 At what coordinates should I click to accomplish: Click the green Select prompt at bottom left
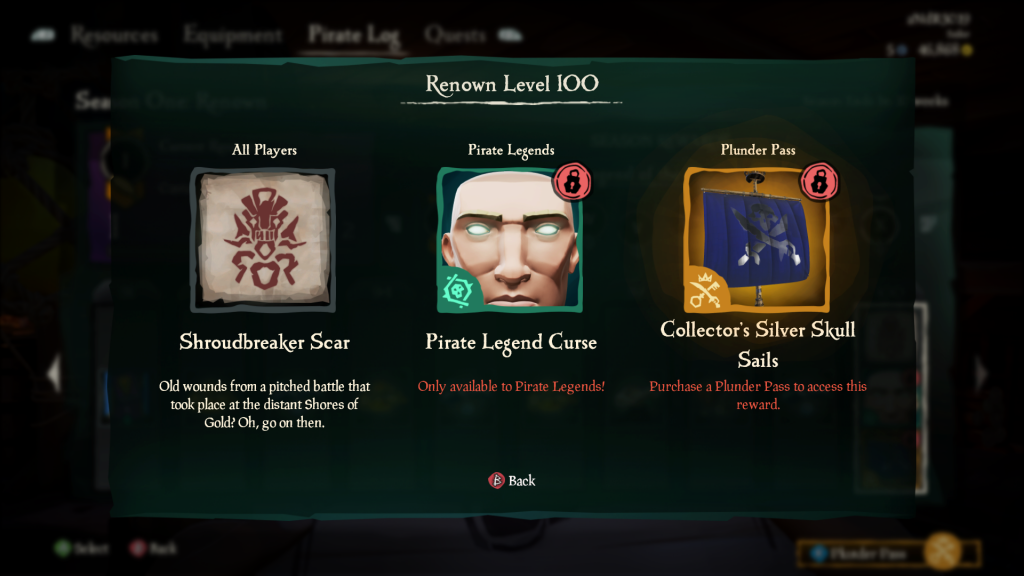pyautogui.click(x=82, y=549)
